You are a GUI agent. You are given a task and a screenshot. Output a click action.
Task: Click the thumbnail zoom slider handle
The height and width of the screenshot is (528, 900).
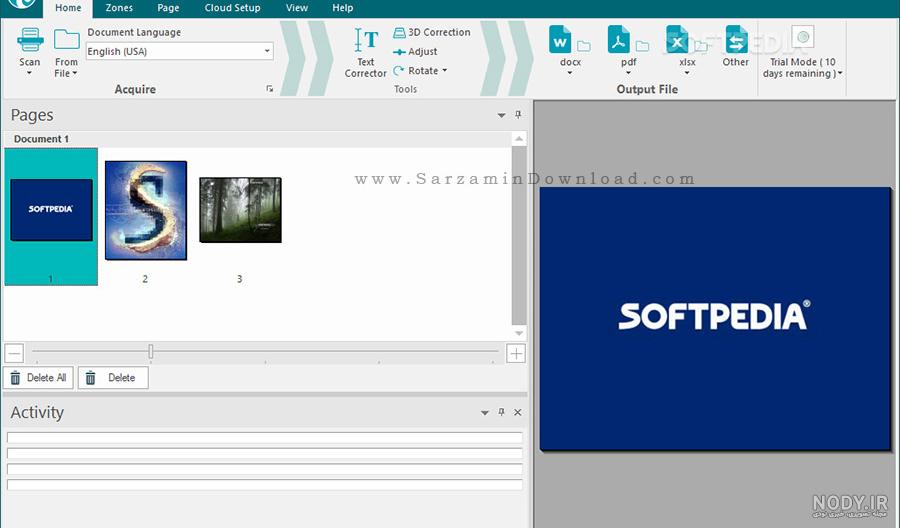[x=150, y=351]
